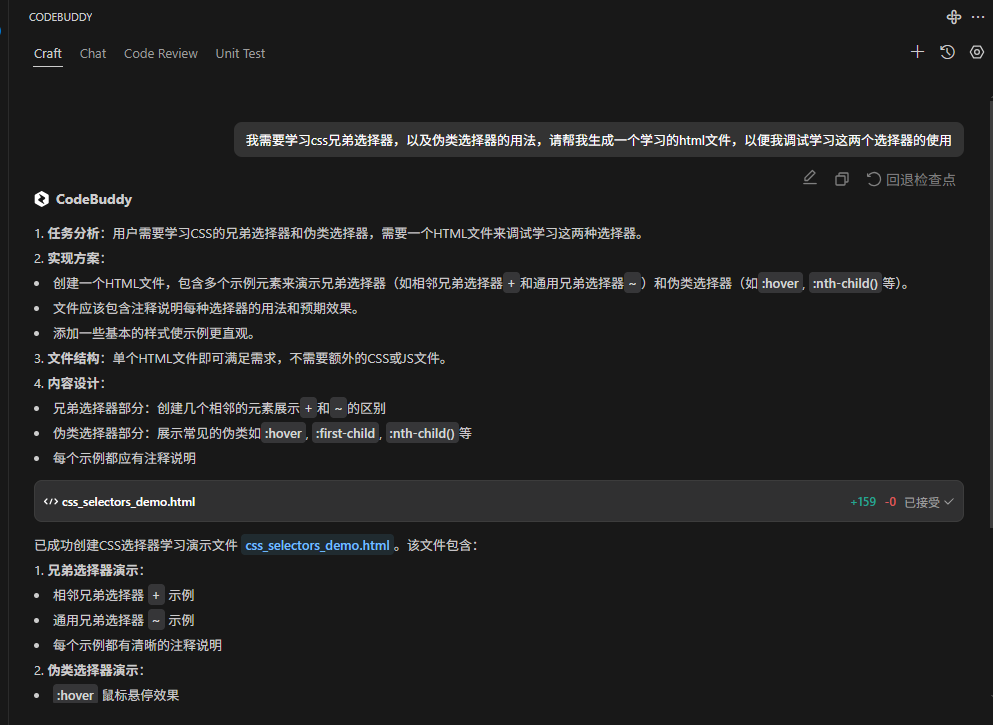Open css_selectors_demo.html file card
This screenshot has width=993, height=725.
(x=498, y=501)
